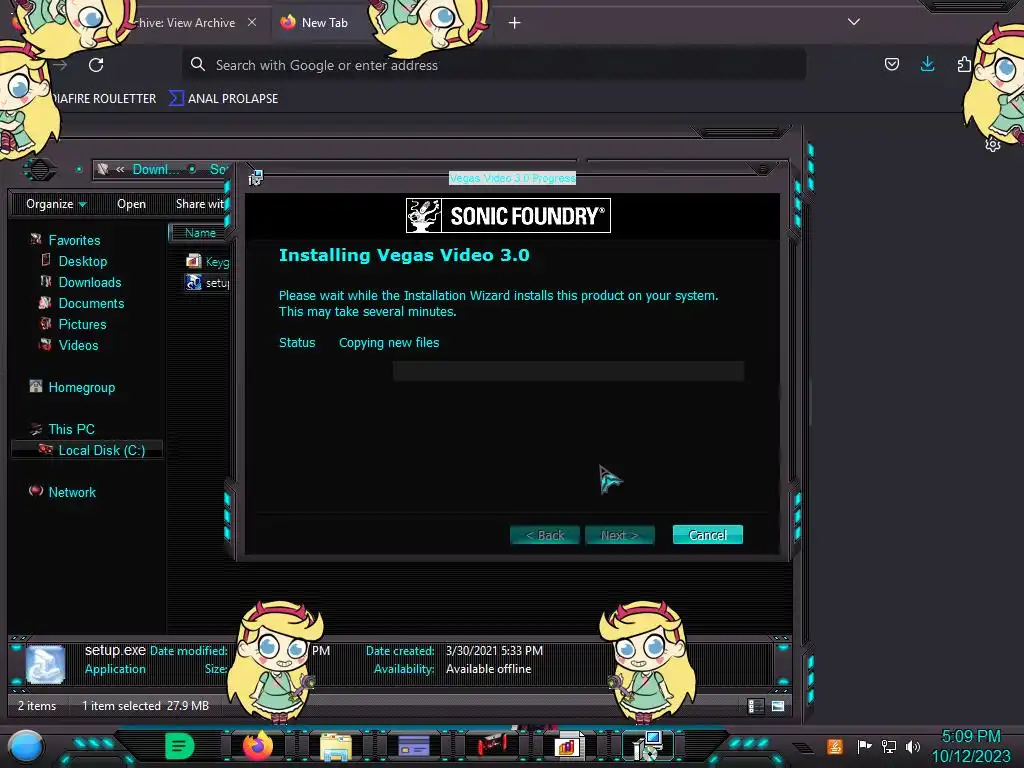Select Documents in the Explorer sidebar
The image size is (1024, 768).
91,303
